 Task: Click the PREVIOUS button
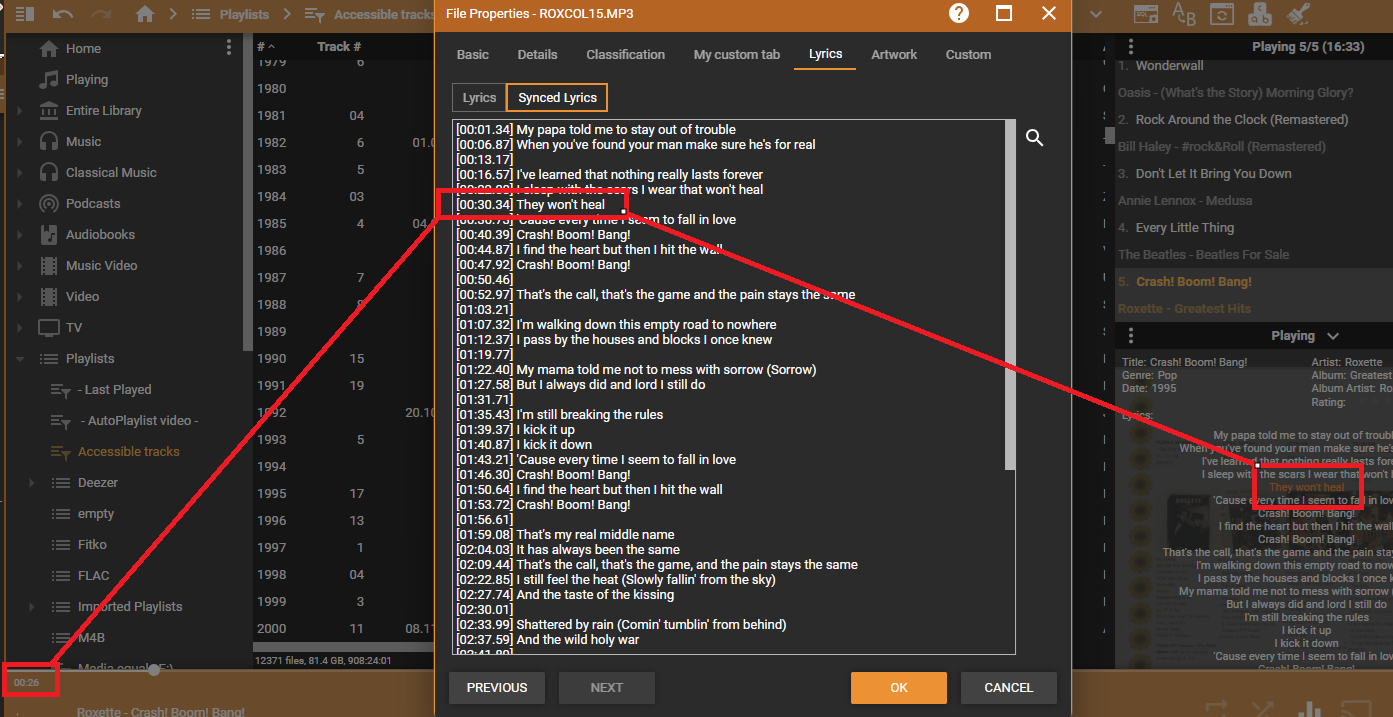click(497, 687)
